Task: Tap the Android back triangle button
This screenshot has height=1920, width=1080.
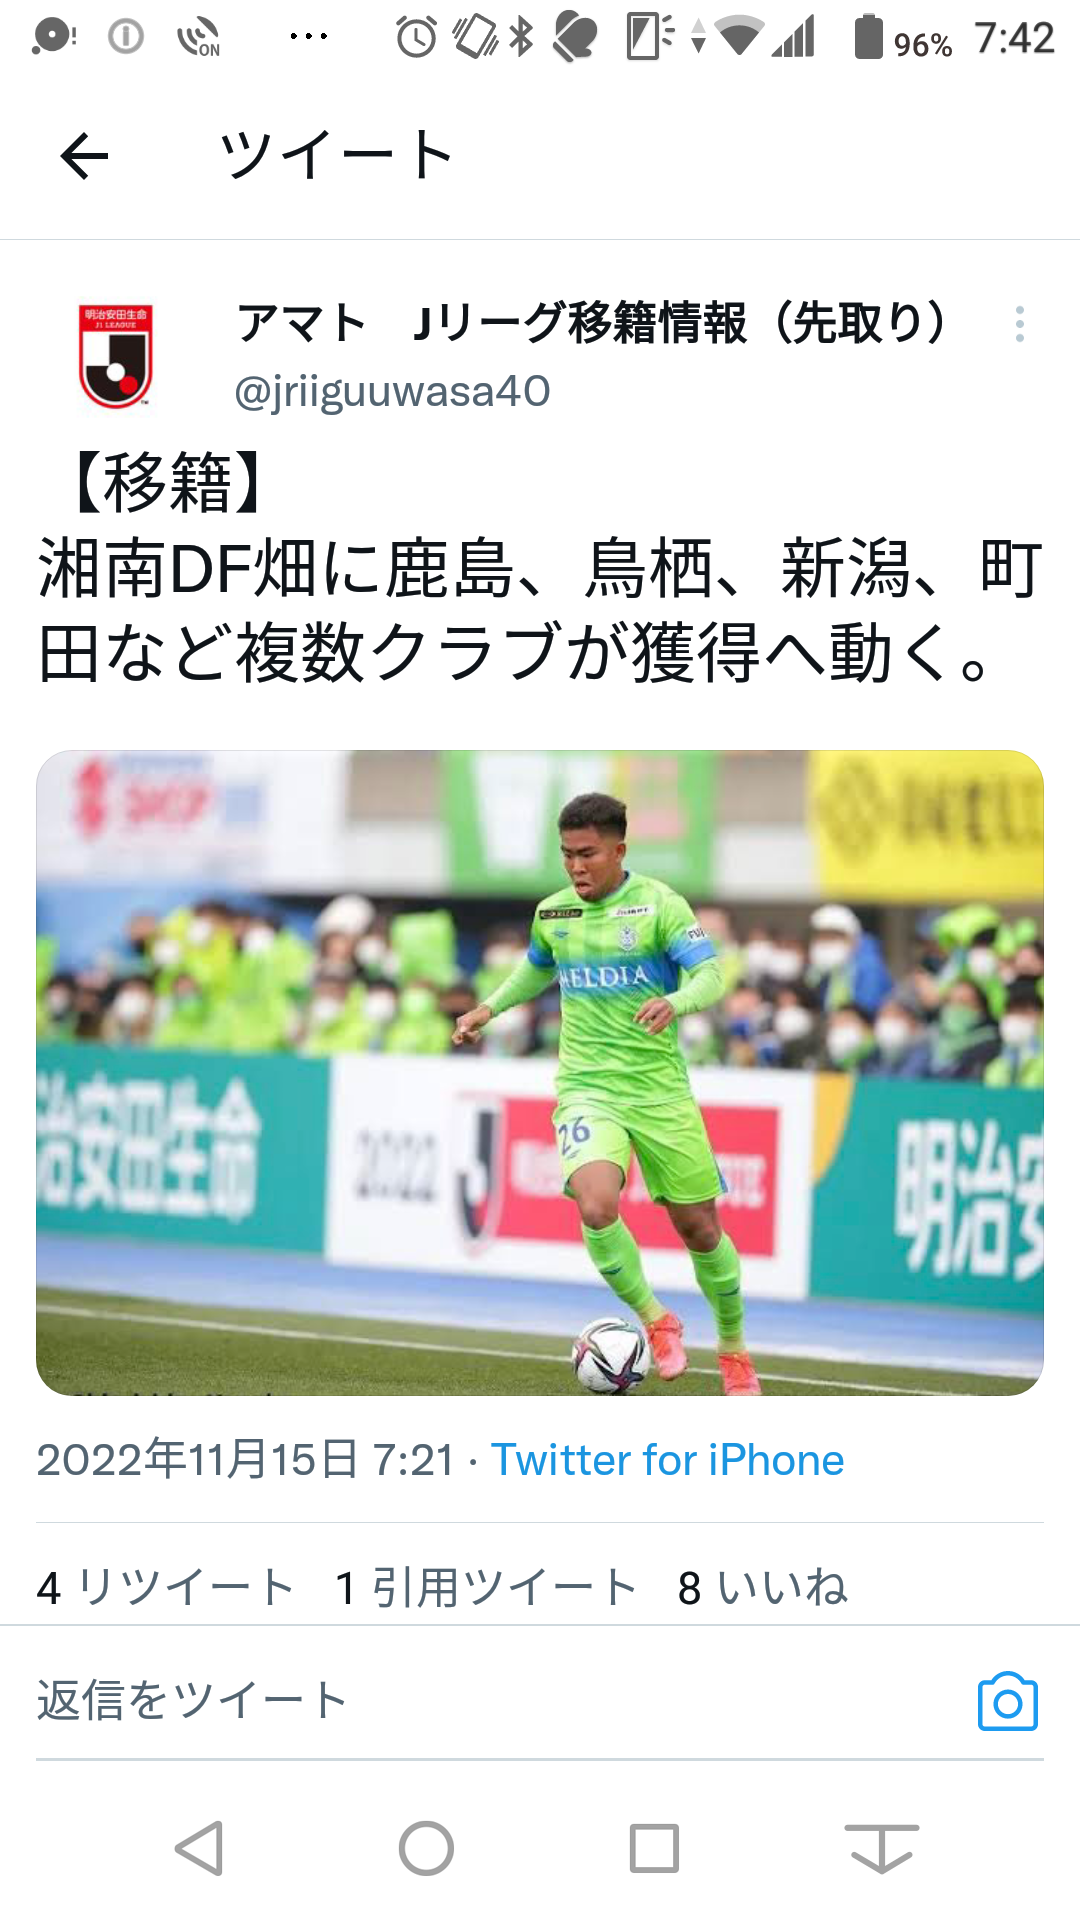Action: coord(199,1848)
